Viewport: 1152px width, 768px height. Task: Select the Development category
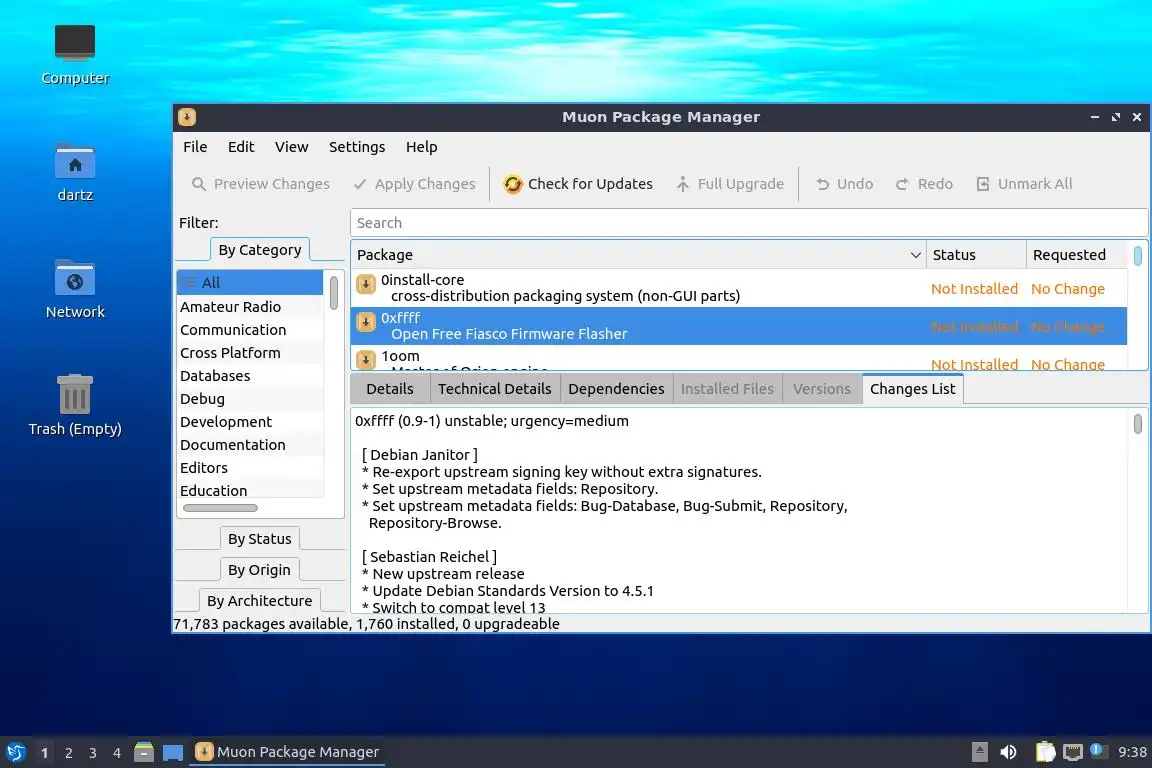[x=250, y=422]
